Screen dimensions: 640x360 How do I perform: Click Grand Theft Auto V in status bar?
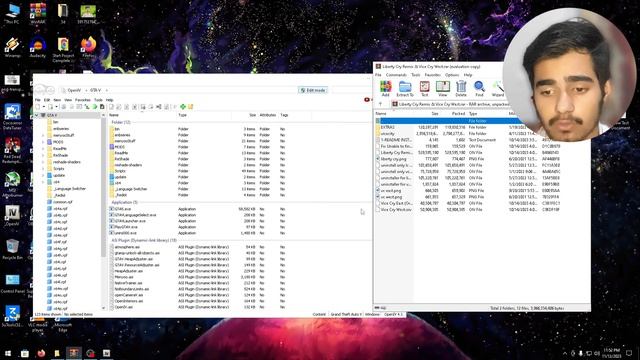[x=346, y=315]
